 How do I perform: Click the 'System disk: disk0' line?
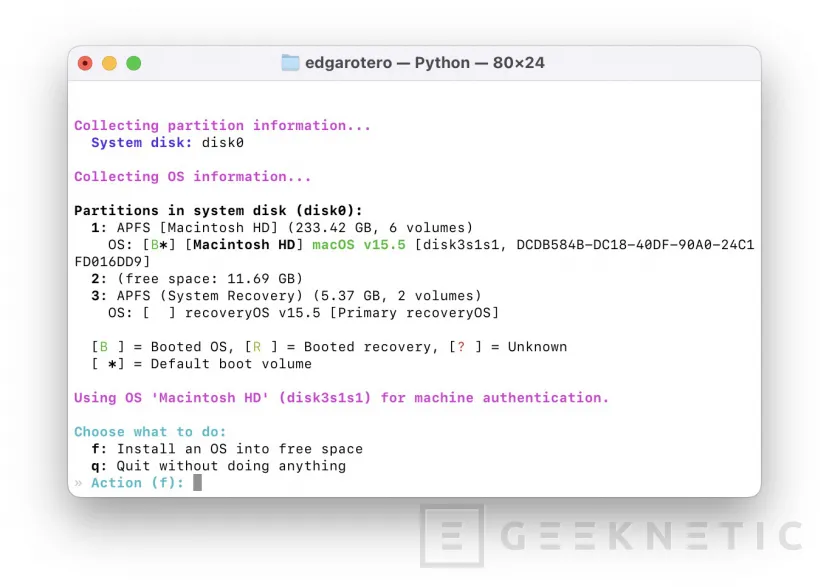point(167,143)
